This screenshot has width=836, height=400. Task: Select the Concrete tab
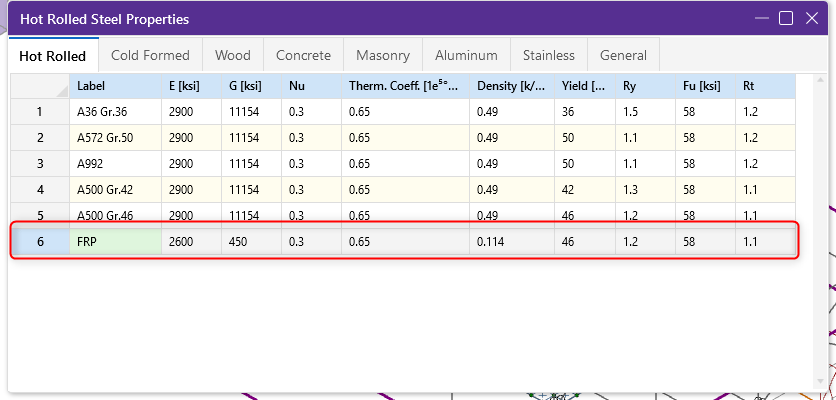(303, 55)
